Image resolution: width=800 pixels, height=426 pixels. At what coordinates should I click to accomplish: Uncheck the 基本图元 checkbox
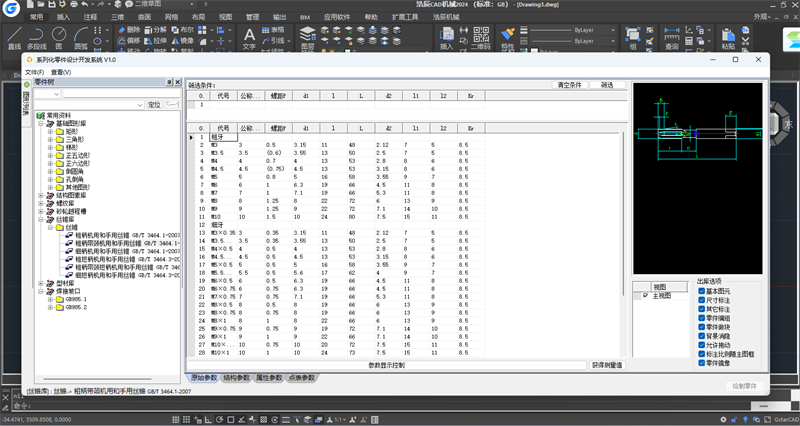[703, 291]
